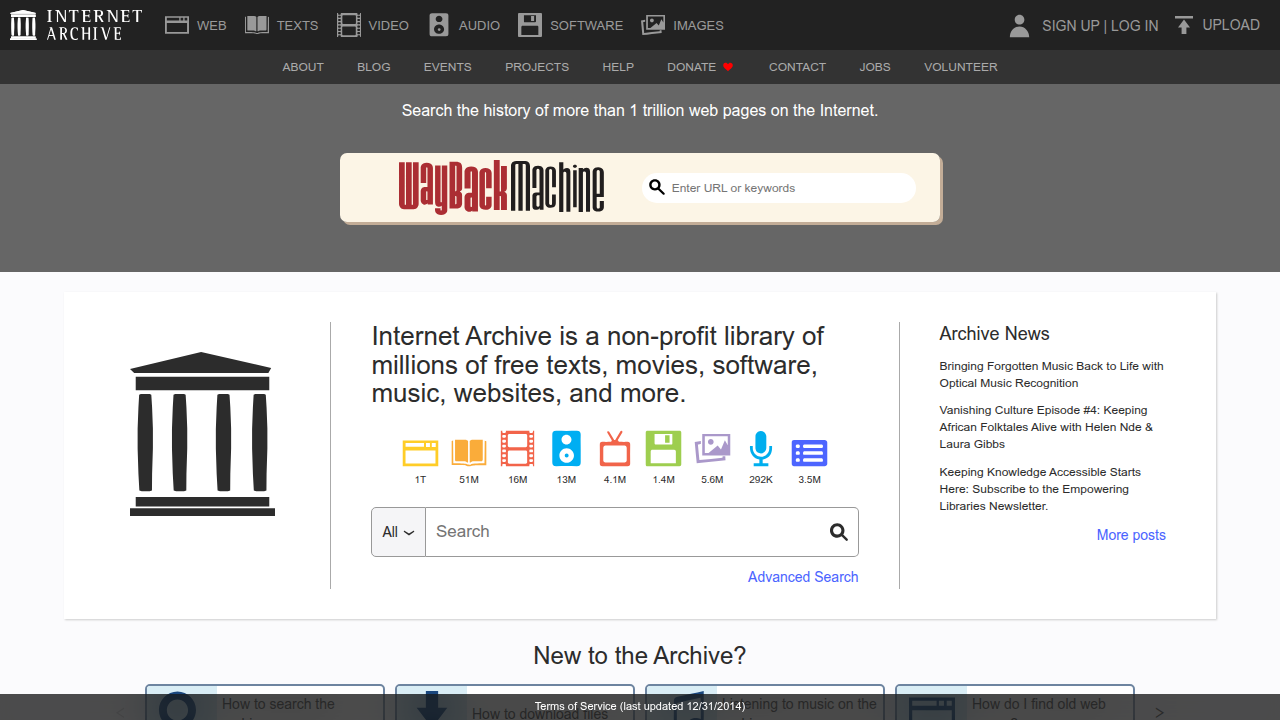Image resolution: width=1280 pixels, height=720 pixels.
Task: Open the Web section icon
Action: click(177, 25)
